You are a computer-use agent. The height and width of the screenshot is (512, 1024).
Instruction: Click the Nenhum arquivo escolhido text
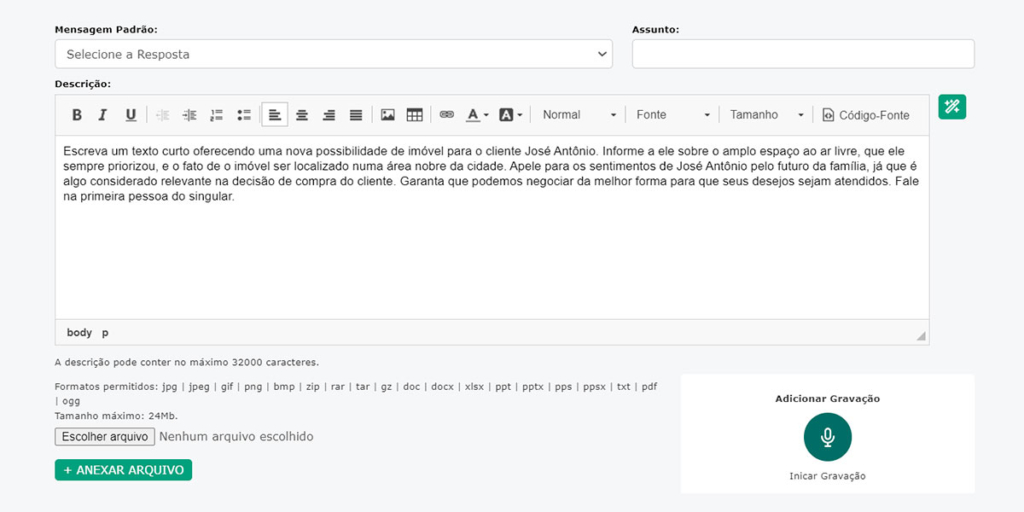pos(236,436)
